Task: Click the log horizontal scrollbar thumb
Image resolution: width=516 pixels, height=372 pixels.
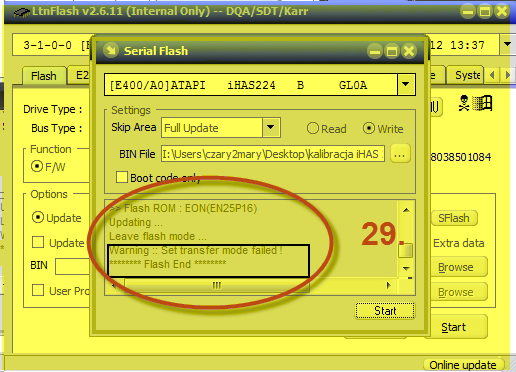Action: point(217,286)
